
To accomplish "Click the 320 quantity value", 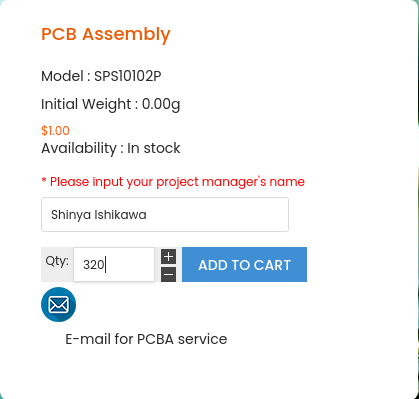I will [x=93, y=265].
